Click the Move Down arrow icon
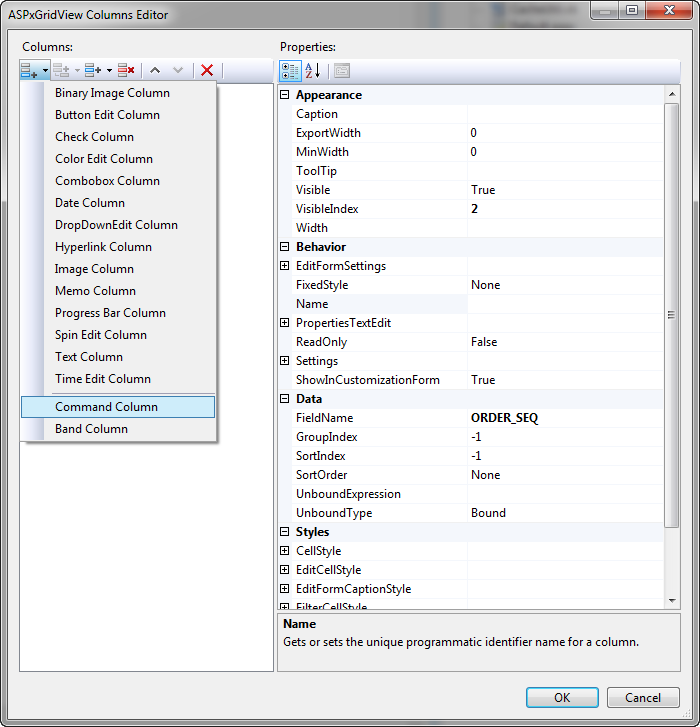 178,70
